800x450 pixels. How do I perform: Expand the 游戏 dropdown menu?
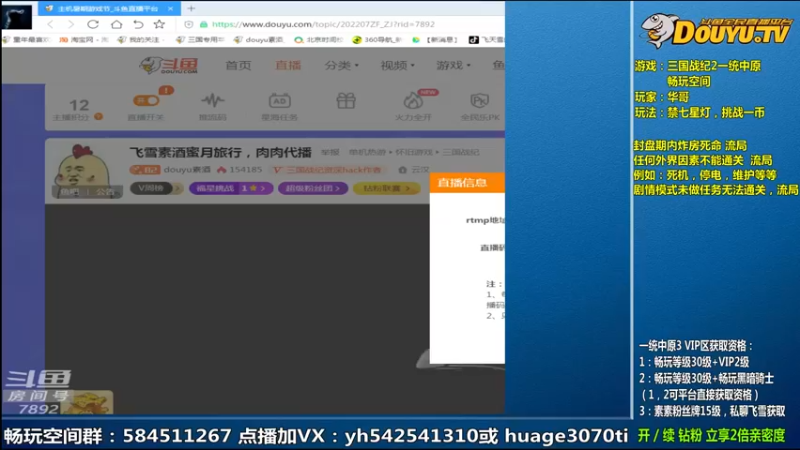[x=453, y=65]
